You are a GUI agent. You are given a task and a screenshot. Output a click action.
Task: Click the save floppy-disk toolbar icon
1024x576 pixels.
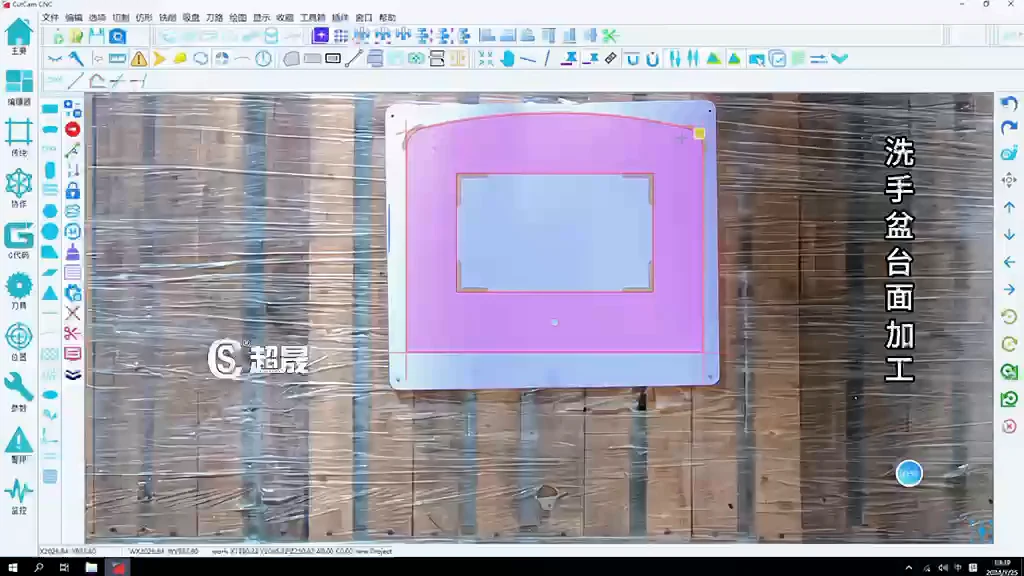(x=97, y=36)
